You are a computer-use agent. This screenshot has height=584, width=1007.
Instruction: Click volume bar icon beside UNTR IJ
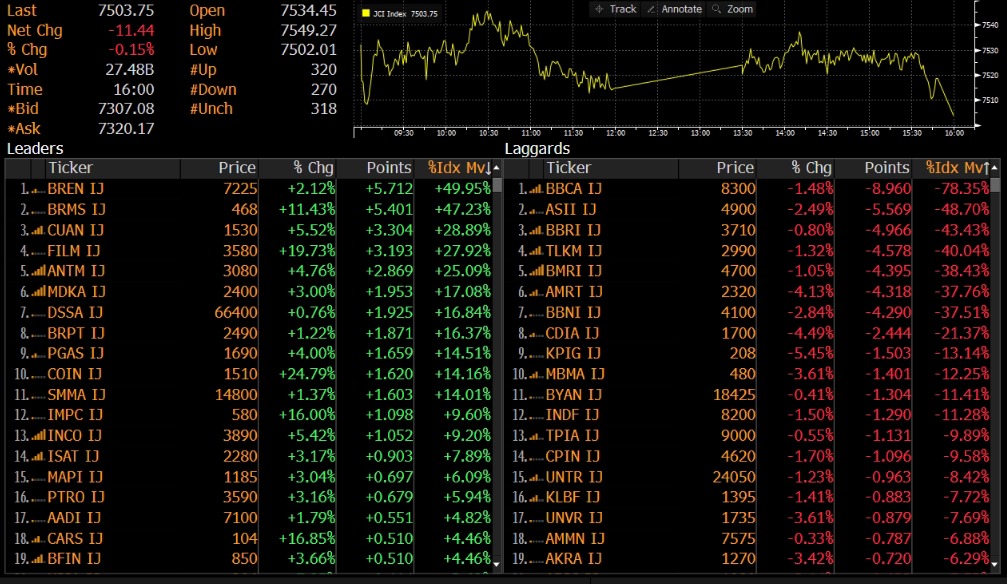click(x=536, y=477)
